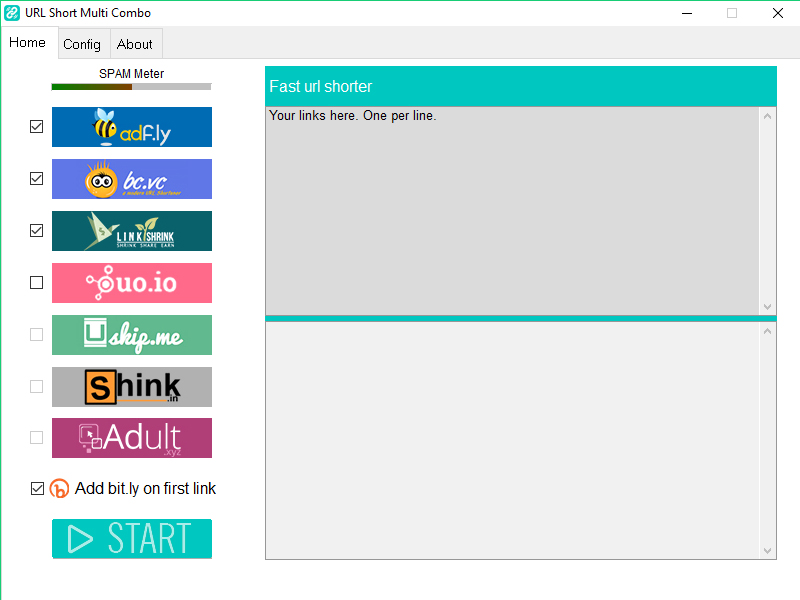
Task: Toggle the Adult.xyz checkbox
Action: [36, 438]
